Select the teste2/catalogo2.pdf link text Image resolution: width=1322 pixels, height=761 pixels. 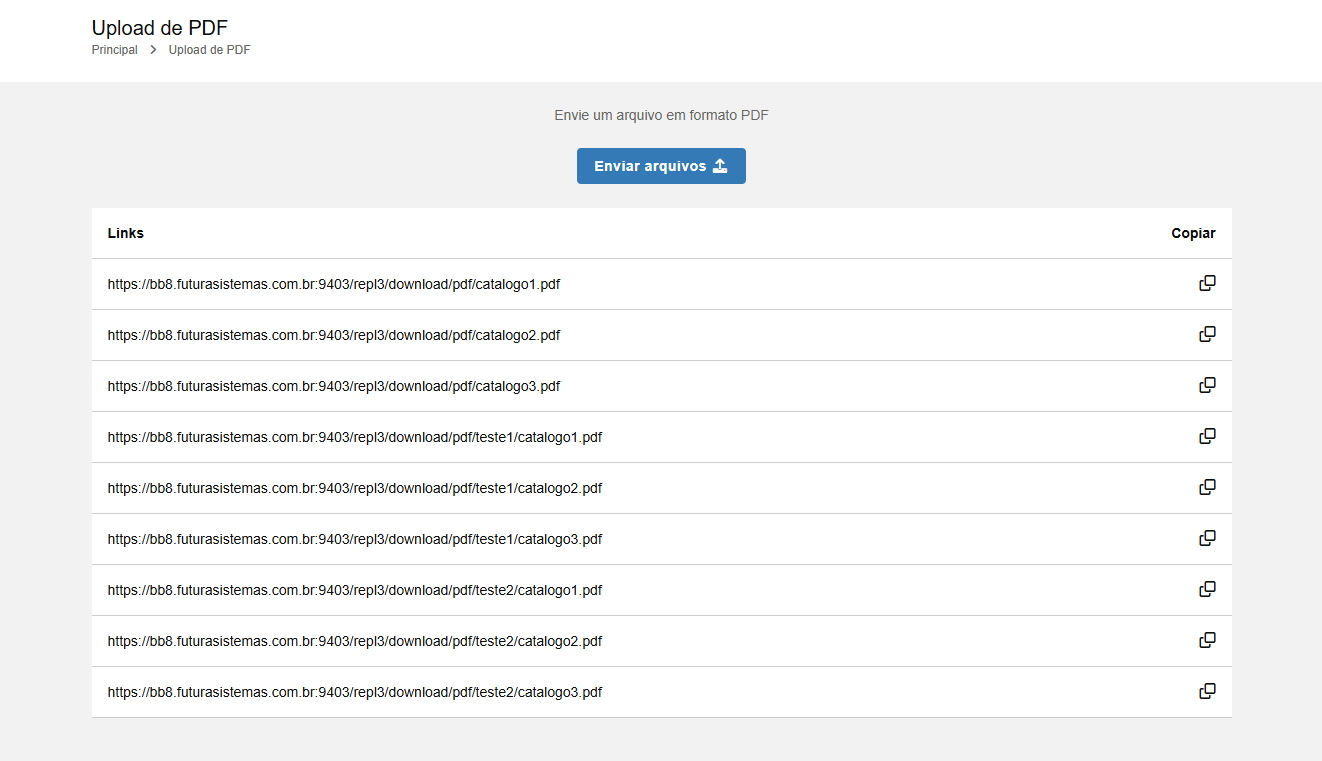(355, 641)
